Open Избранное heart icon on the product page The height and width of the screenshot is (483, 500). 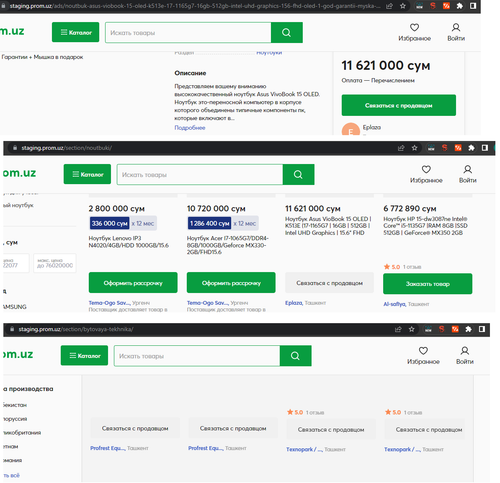[x=414, y=27]
